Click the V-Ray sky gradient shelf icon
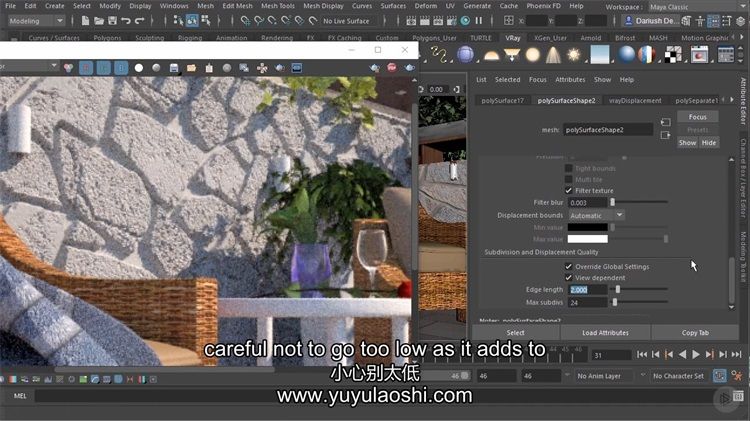The height and width of the screenshot is (421, 750). tap(600, 55)
